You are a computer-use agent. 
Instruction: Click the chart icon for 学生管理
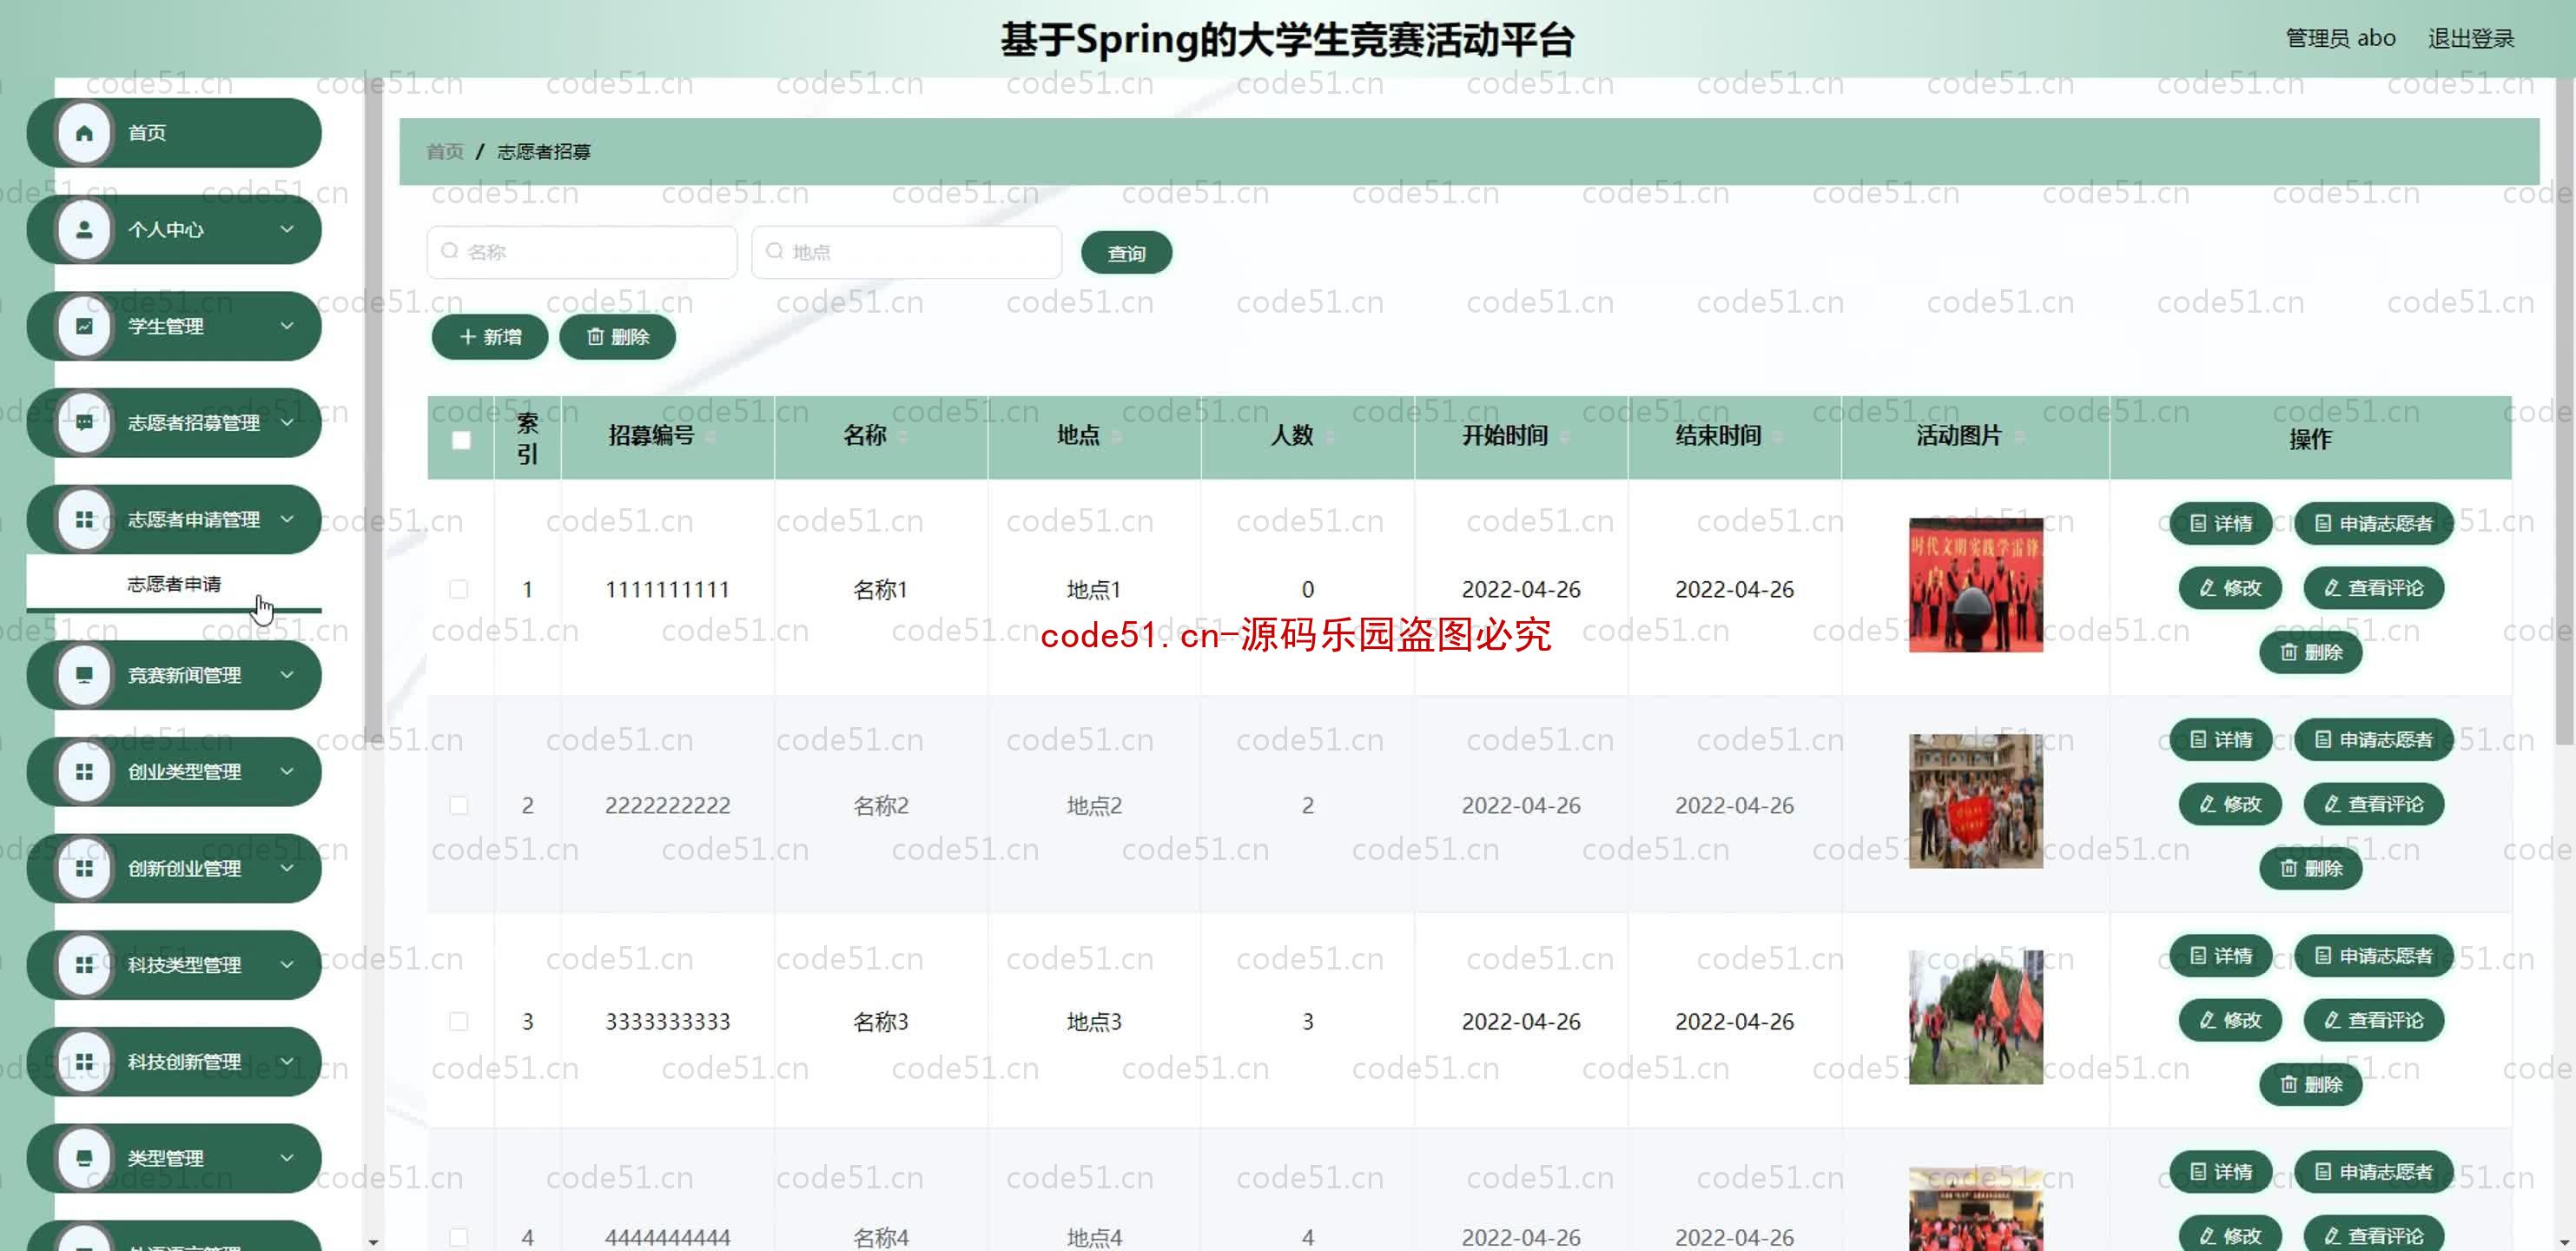(84, 326)
